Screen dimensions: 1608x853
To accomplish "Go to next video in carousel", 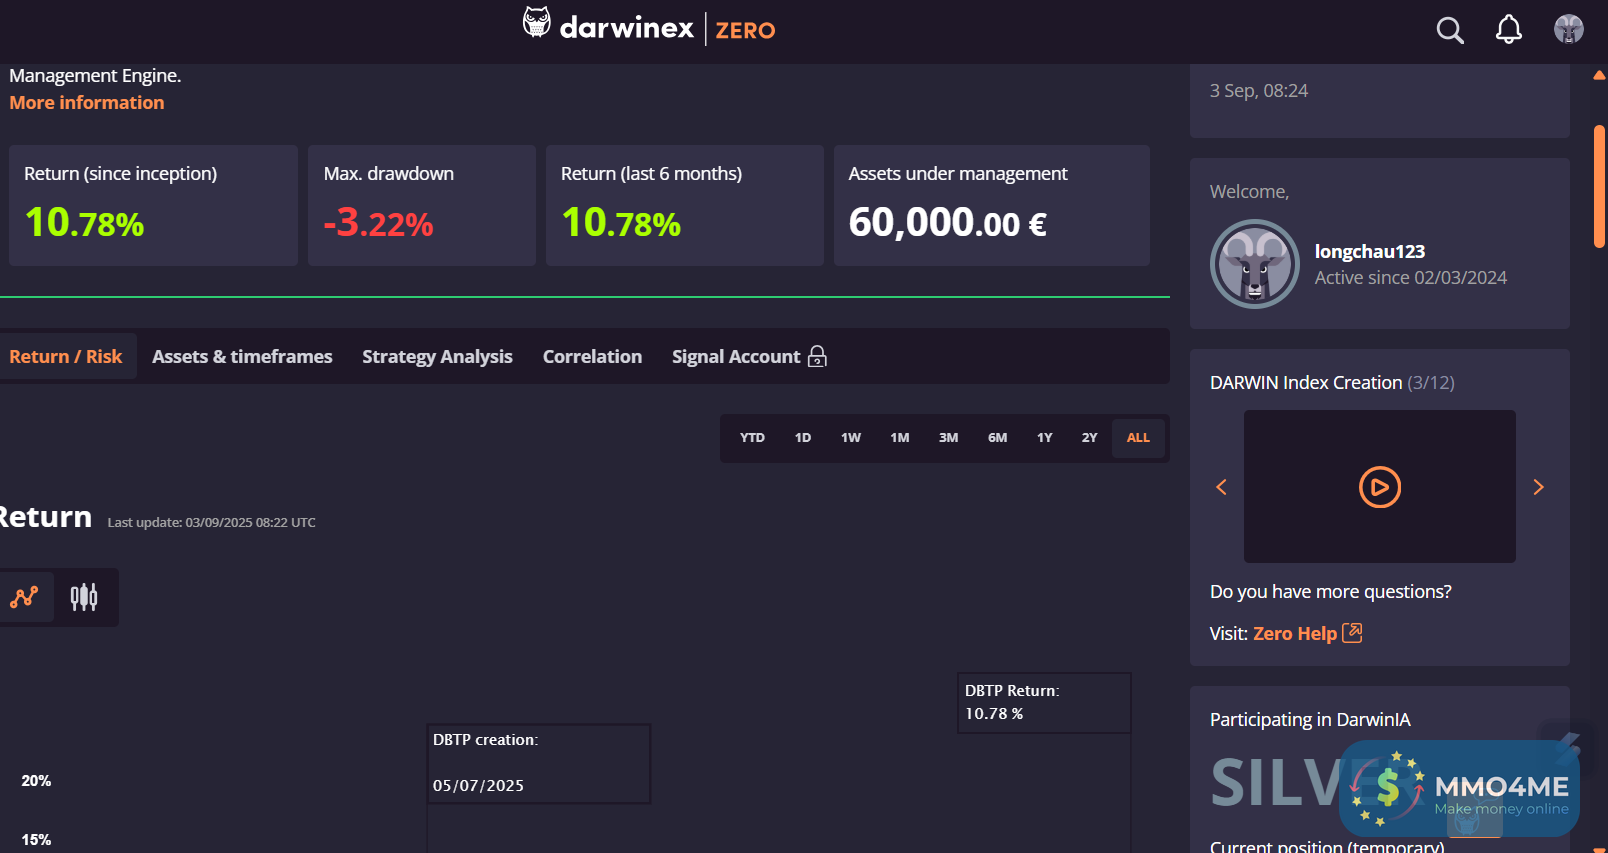I will (x=1539, y=487).
